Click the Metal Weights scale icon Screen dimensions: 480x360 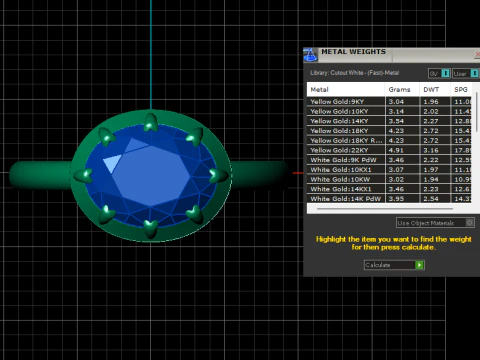pos(310,55)
